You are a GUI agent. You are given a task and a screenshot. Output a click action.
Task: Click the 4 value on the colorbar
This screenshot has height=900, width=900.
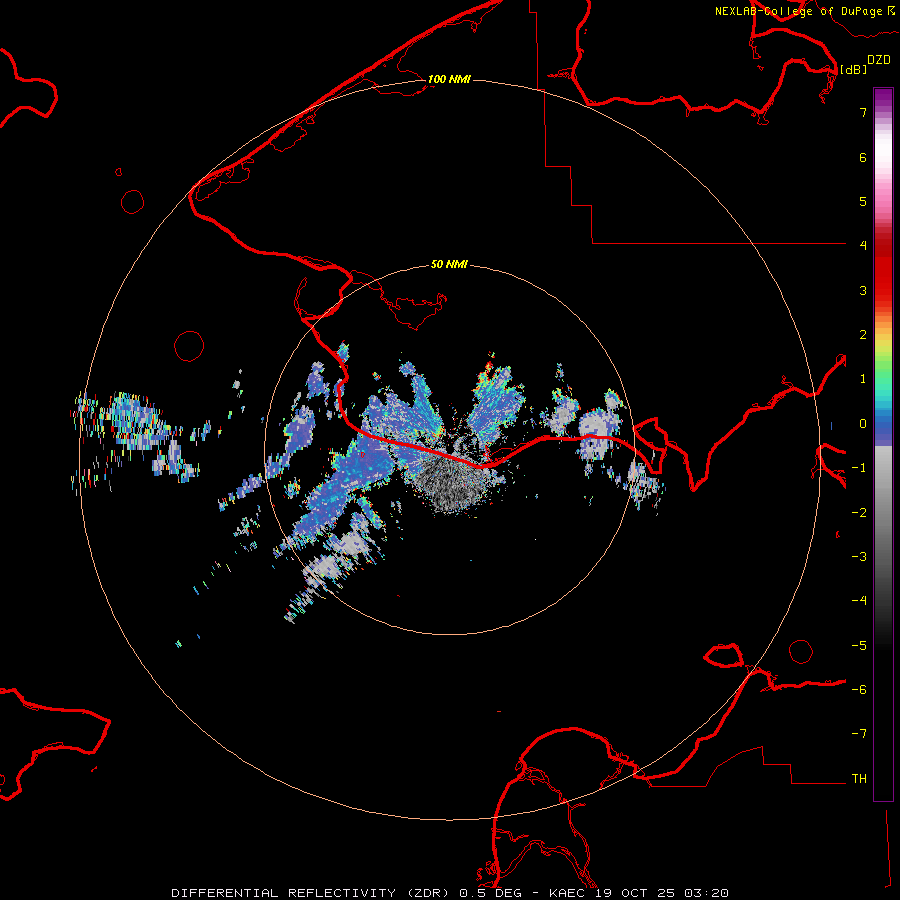(x=863, y=246)
